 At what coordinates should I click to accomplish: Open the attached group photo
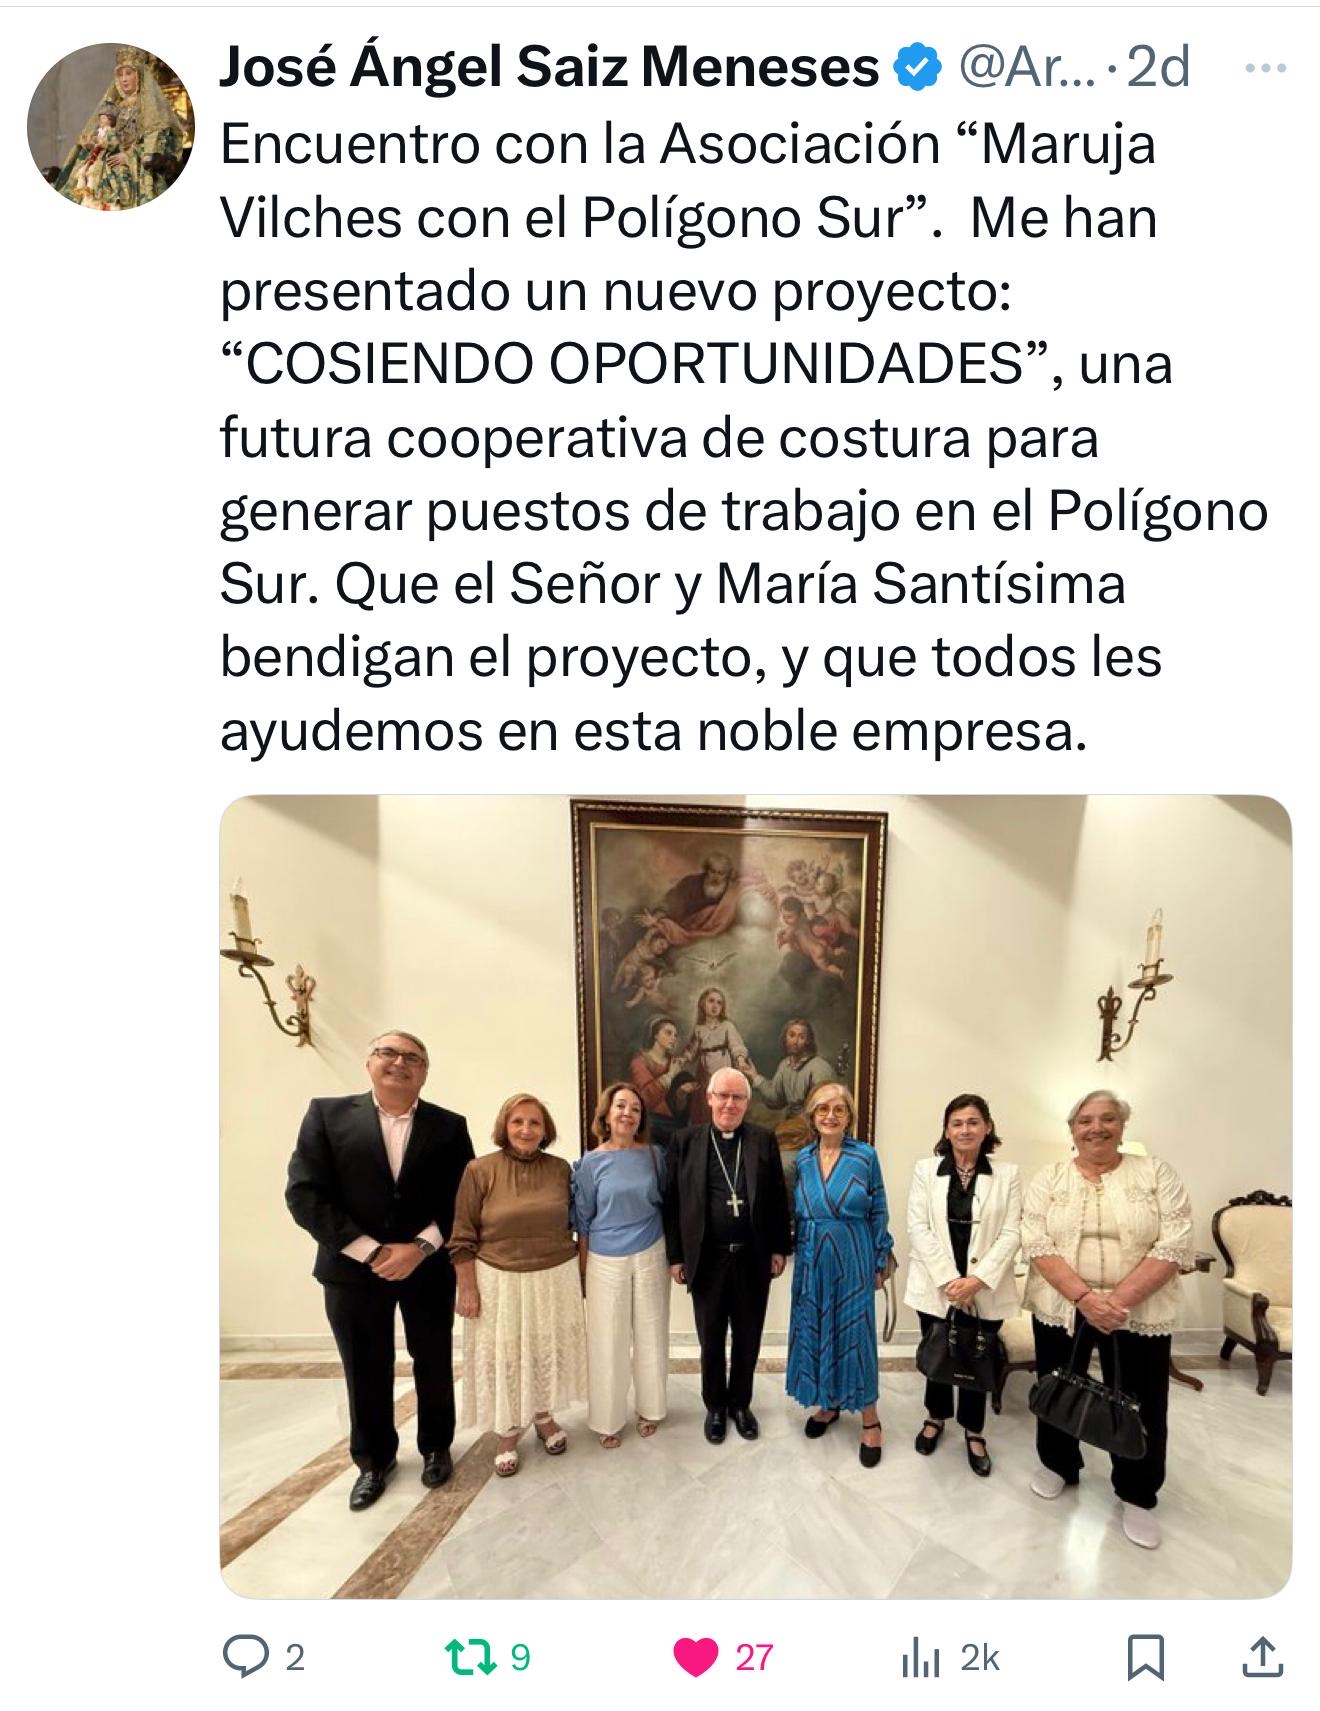point(755,1196)
